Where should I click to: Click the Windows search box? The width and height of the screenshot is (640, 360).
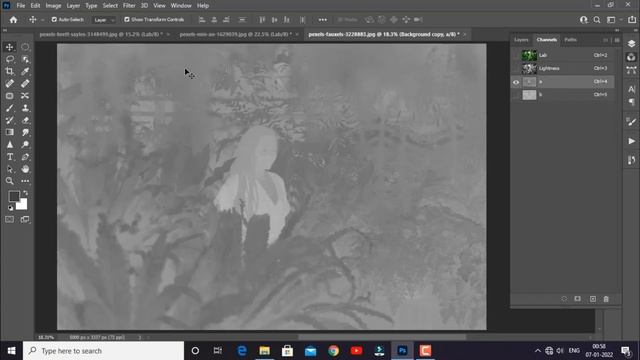pos(103,351)
